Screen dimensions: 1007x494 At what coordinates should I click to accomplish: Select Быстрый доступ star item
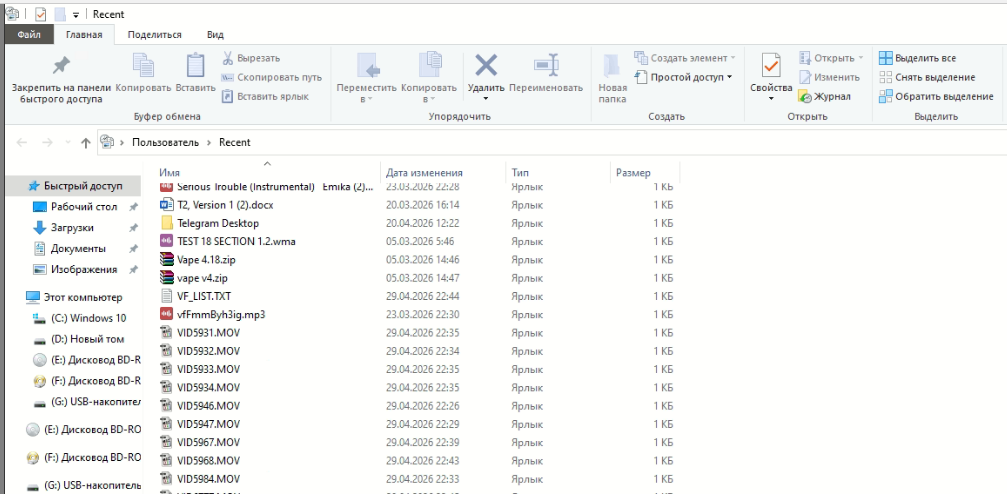point(73,186)
